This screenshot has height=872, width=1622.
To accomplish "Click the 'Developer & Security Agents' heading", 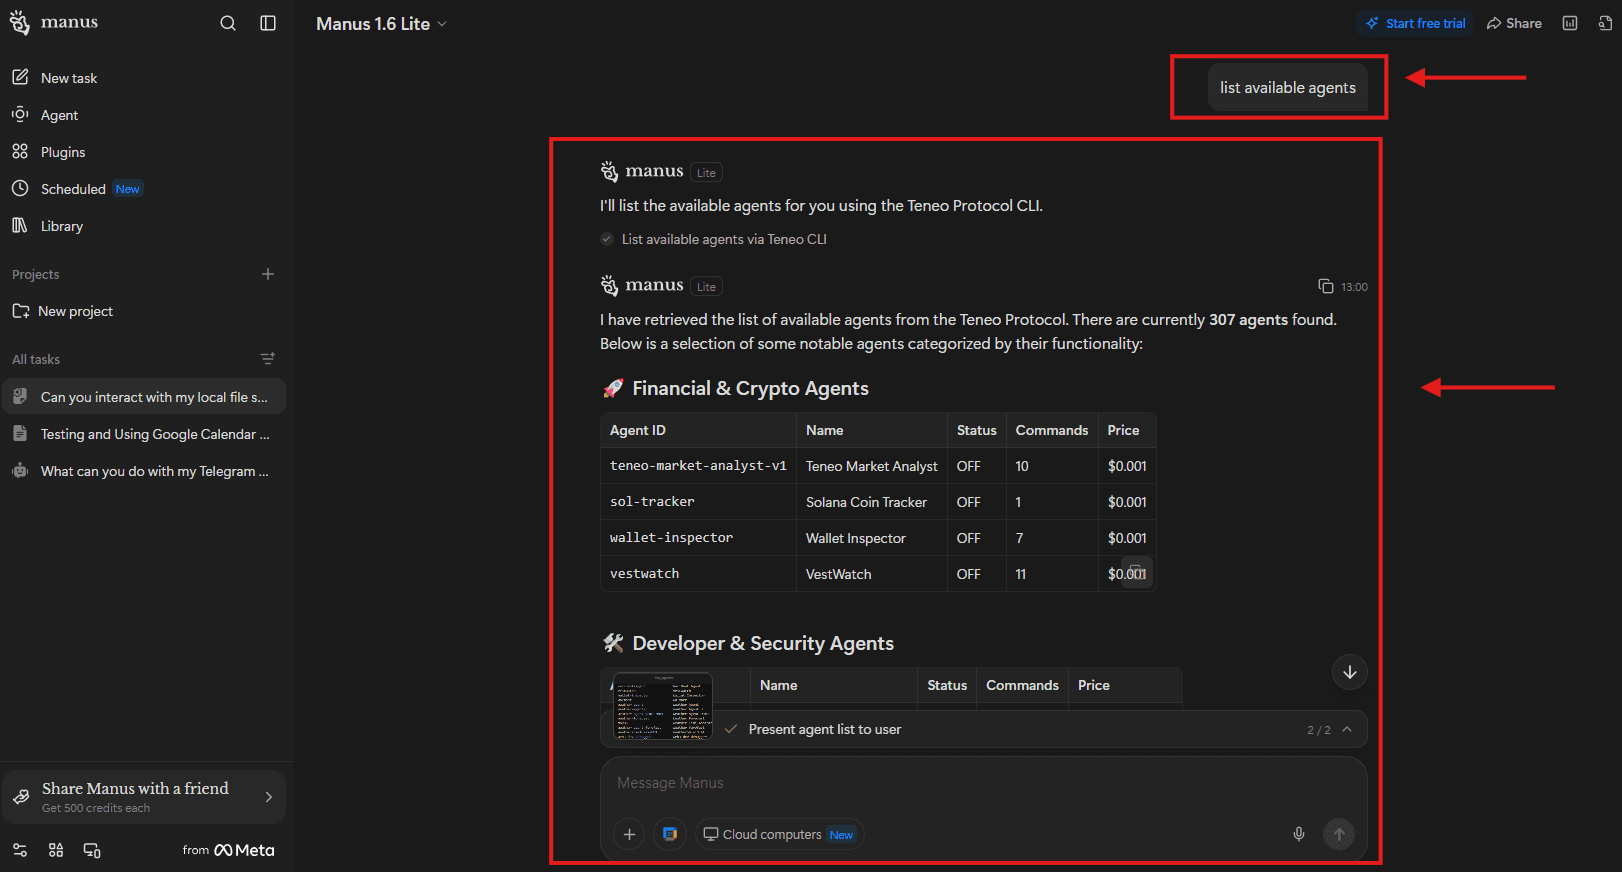I will [x=763, y=643].
